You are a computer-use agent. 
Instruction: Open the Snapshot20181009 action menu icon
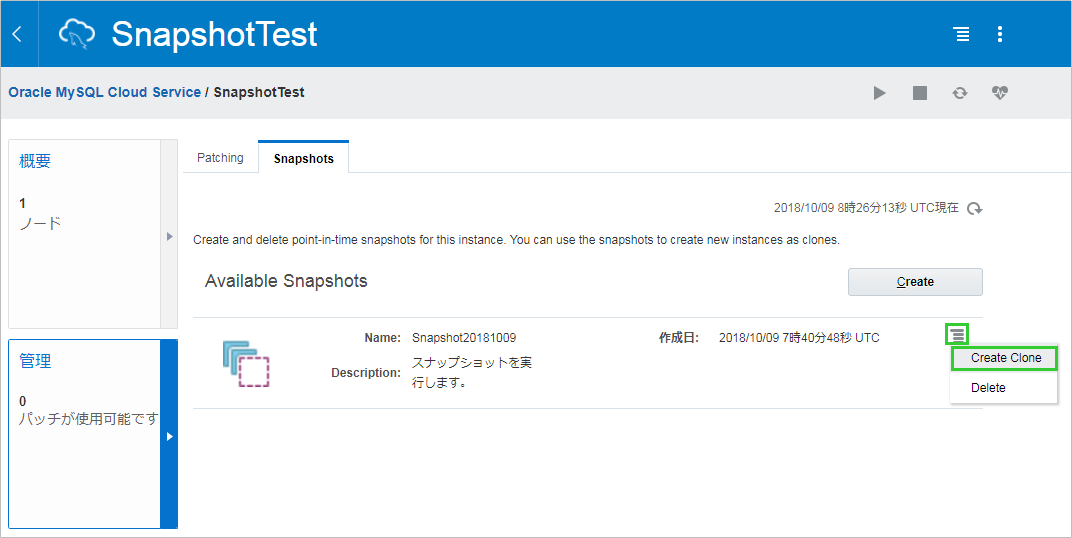[957, 334]
